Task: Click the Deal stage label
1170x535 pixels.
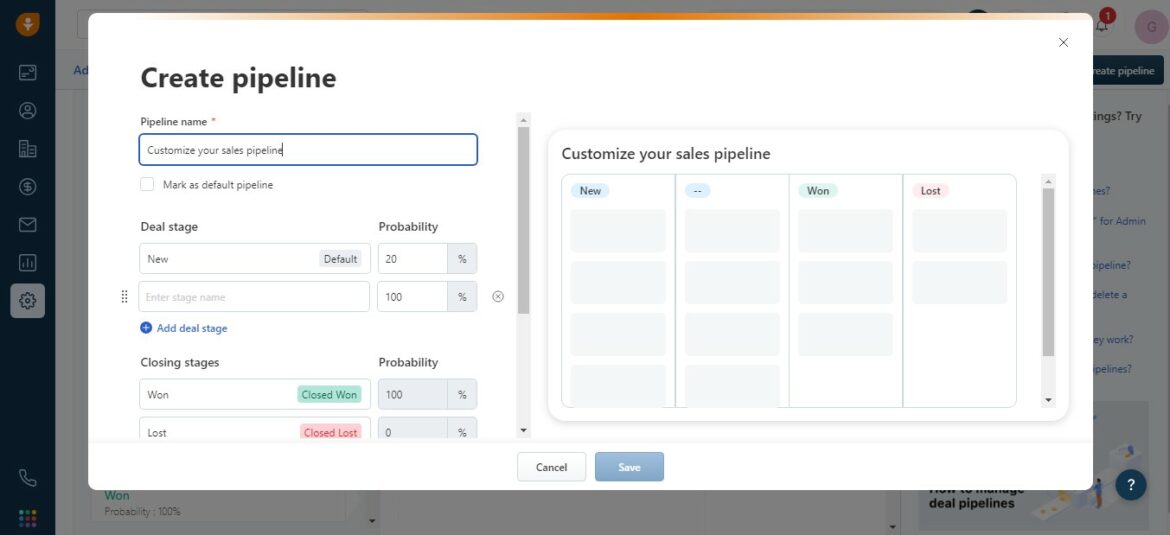Action: click(x=169, y=226)
